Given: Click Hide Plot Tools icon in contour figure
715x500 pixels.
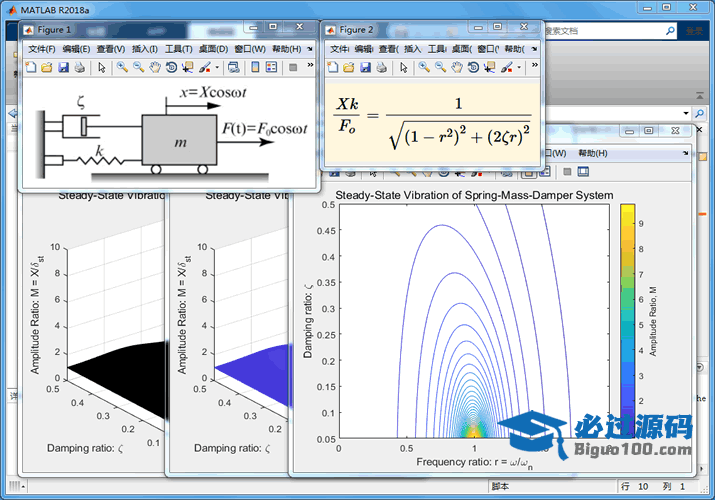Looking at the screenshot, I should point(567,172).
